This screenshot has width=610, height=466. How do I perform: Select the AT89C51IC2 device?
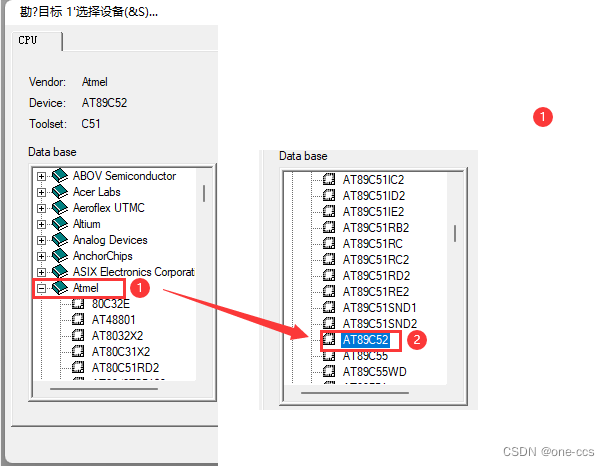click(x=373, y=180)
